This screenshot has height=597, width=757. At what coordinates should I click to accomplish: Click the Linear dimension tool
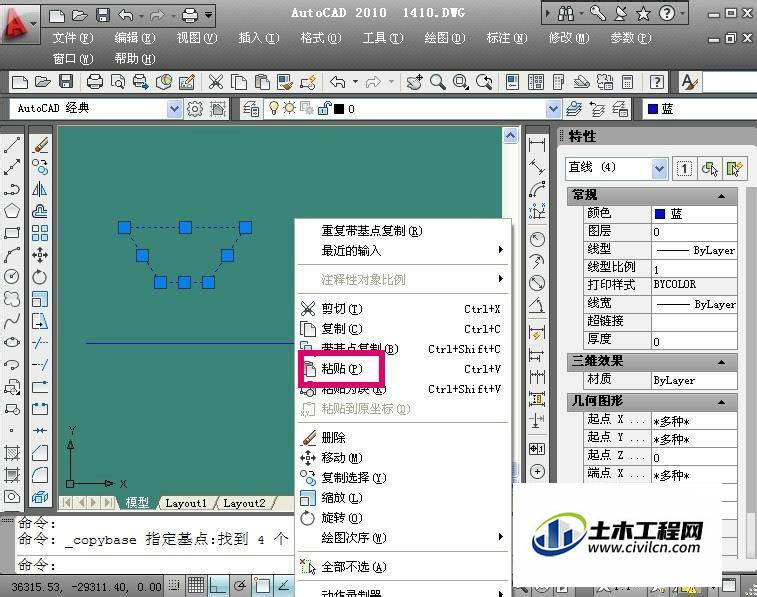click(x=537, y=145)
